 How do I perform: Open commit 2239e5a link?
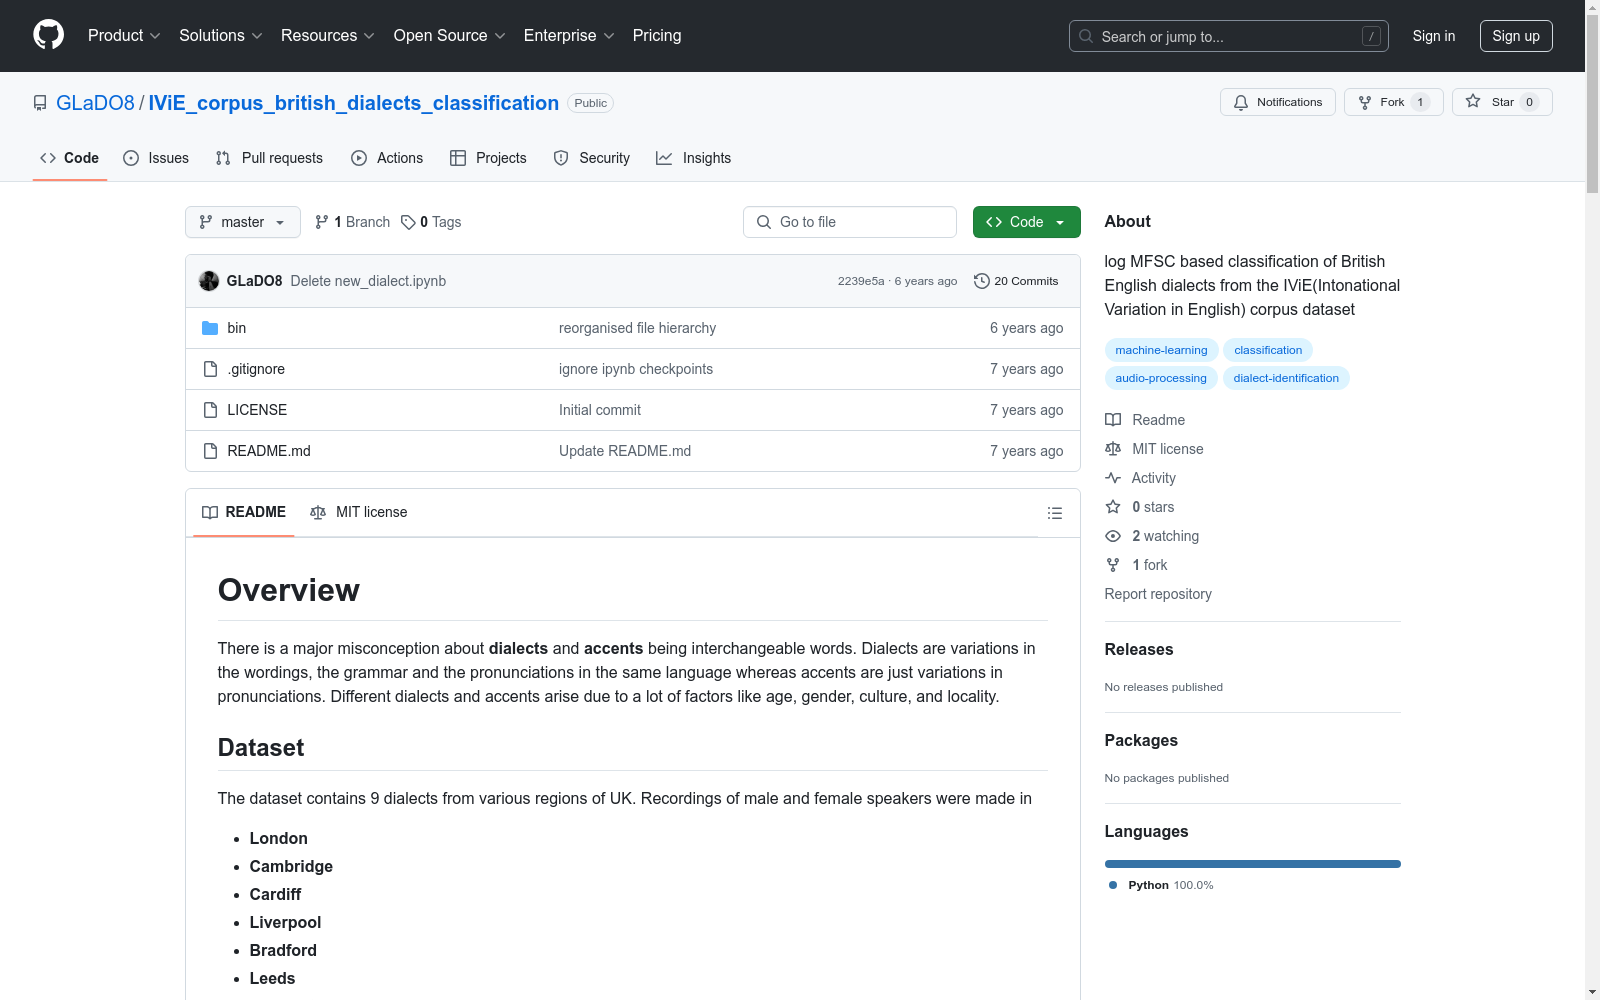pos(861,281)
